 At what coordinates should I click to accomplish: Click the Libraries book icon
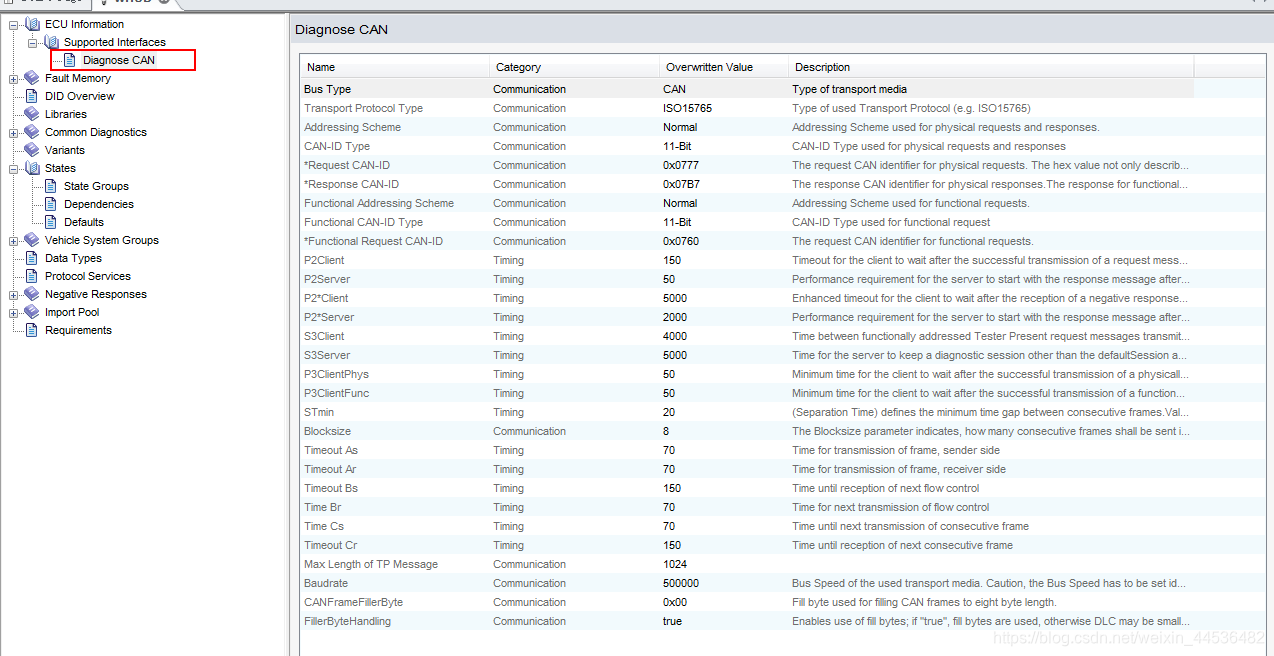[31, 114]
